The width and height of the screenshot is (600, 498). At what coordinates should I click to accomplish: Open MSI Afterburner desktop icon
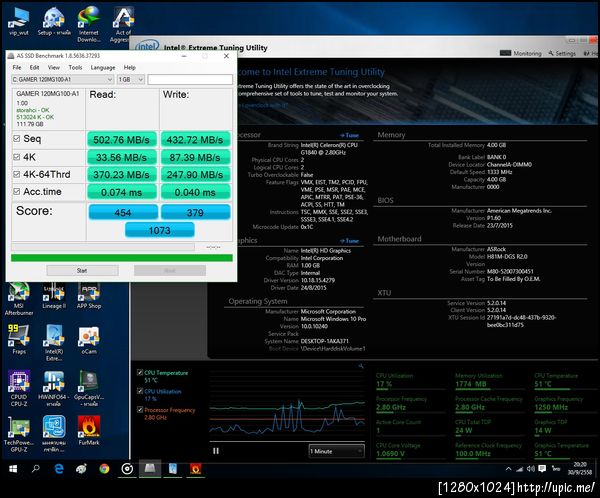click(18, 299)
